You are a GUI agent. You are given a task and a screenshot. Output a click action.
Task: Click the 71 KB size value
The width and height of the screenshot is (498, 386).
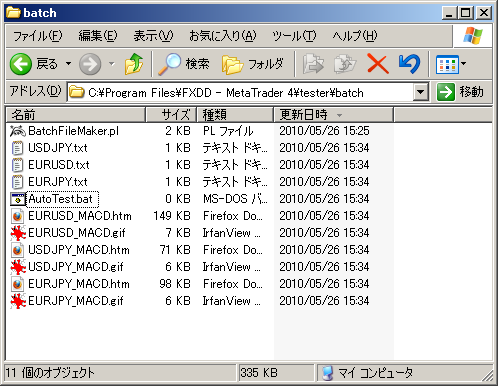(x=175, y=250)
